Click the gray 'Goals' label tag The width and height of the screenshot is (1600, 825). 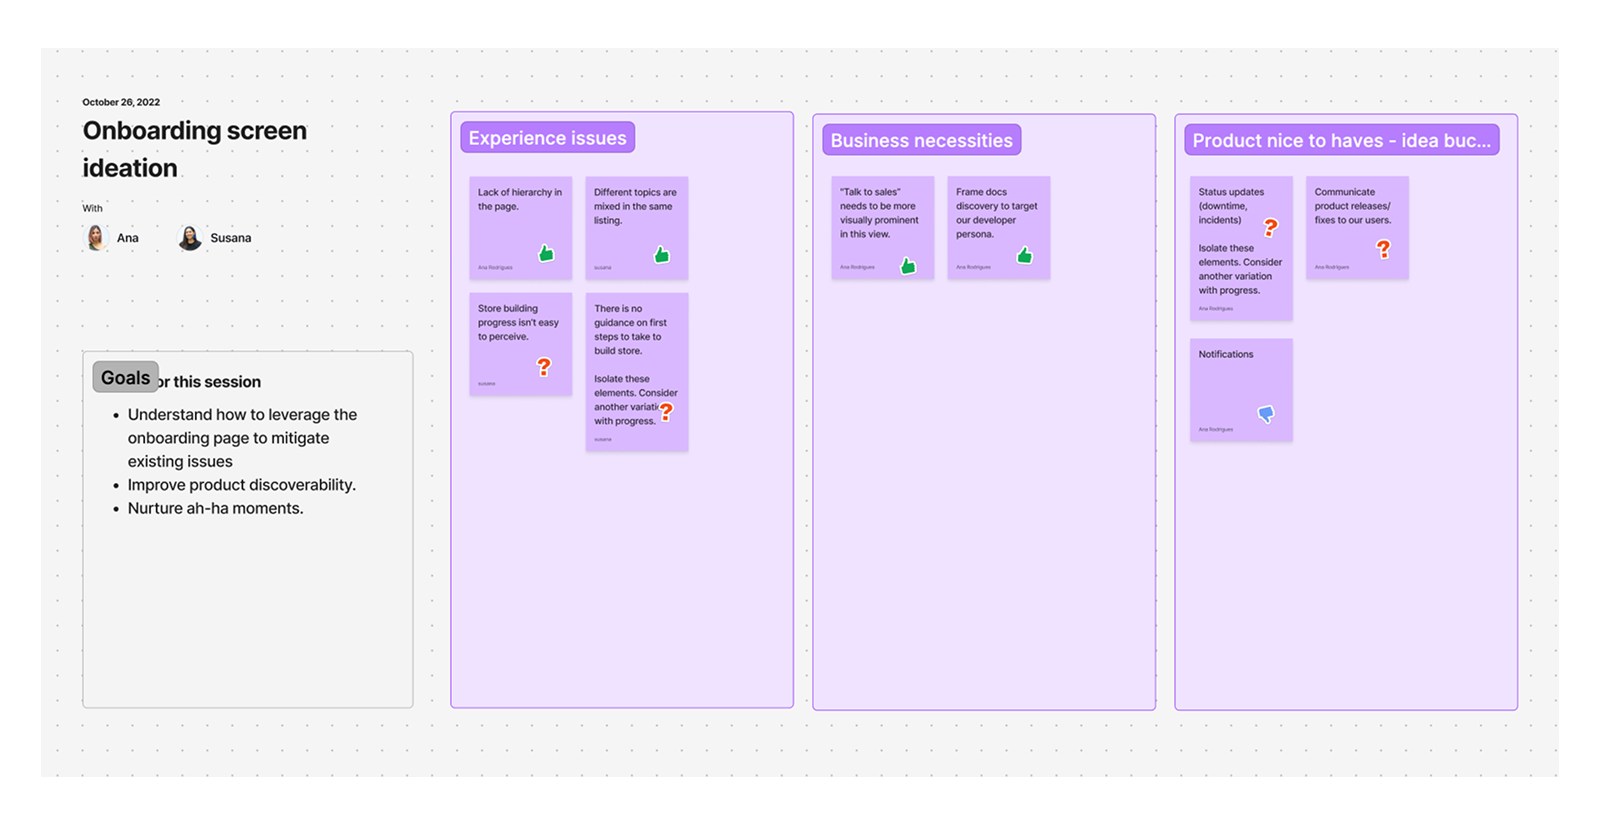pyautogui.click(x=126, y=377)
